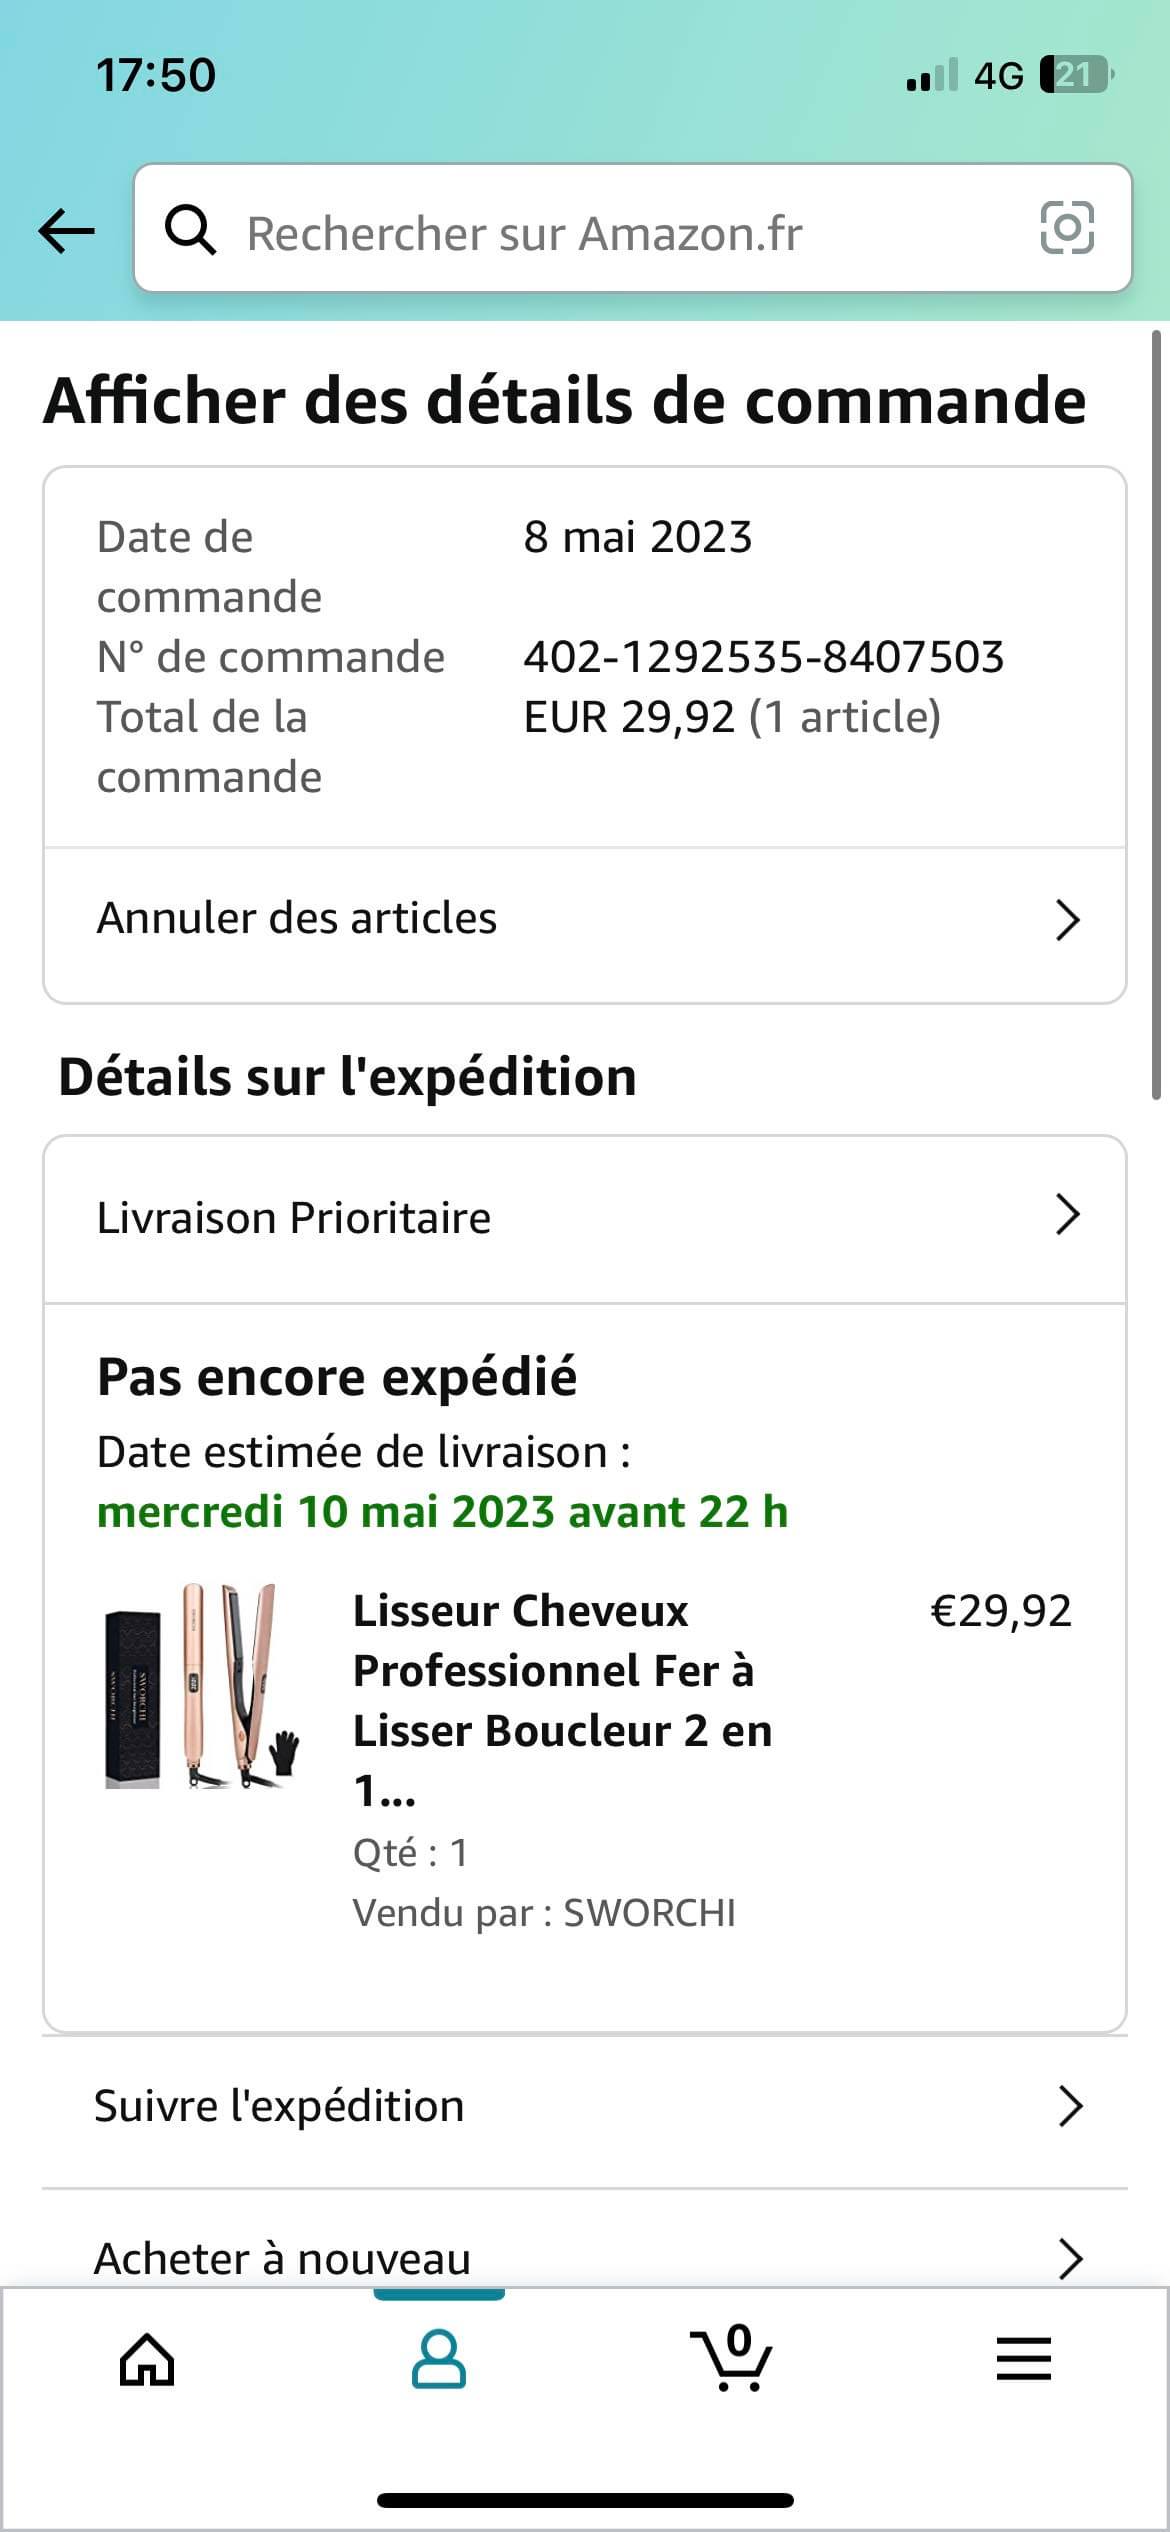Click the page scrollbar on right edge

click(x=1157, y=715)
